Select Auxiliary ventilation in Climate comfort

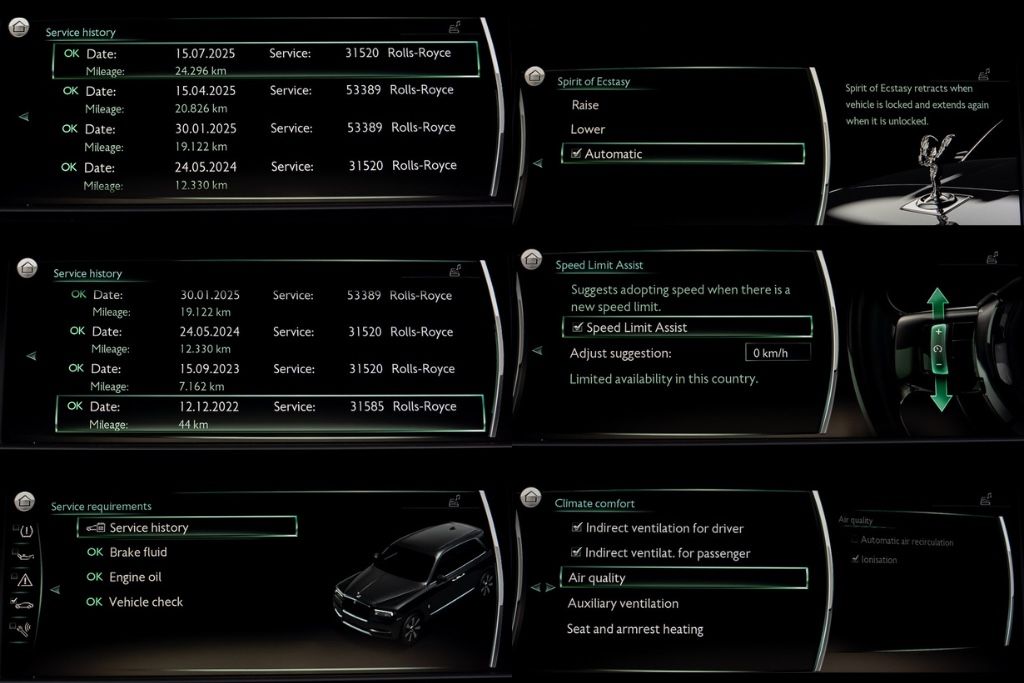pos(623,603)
